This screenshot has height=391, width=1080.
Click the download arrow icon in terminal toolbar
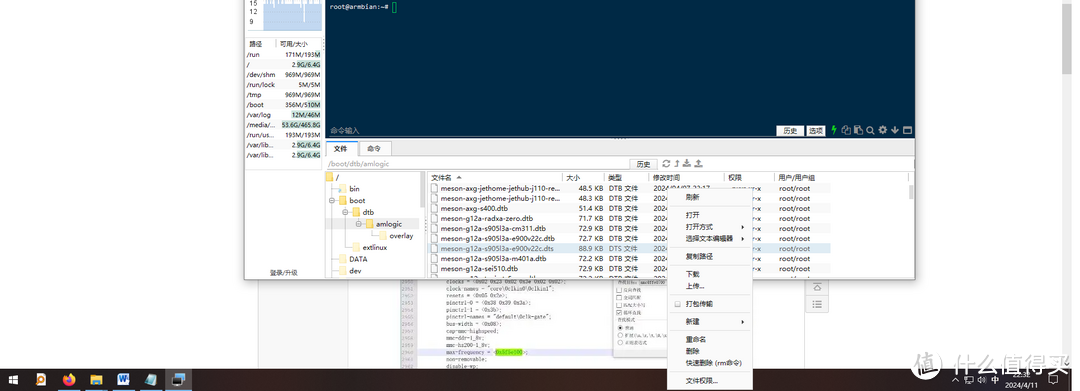point(895,129)
